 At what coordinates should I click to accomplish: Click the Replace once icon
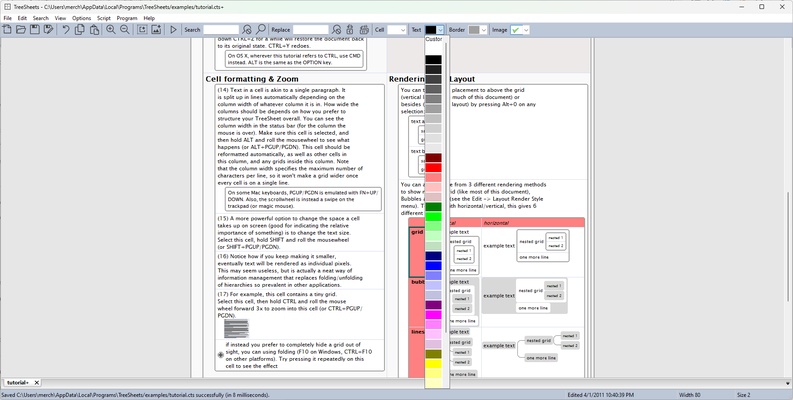point(350,30)
